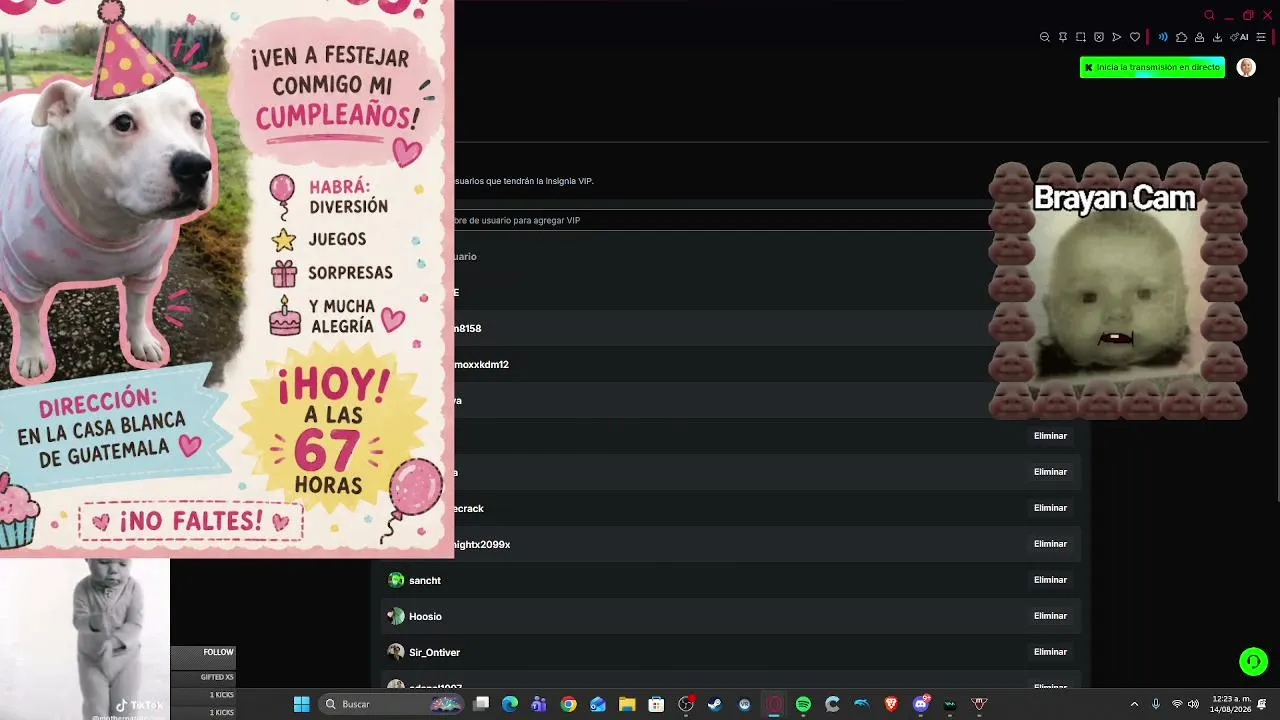Click Eliminar in the ightx2099x row

(x=1050, y=544)
